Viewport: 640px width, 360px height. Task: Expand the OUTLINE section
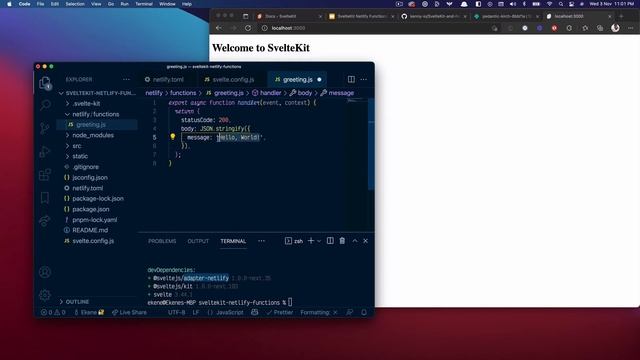point(74,302)
